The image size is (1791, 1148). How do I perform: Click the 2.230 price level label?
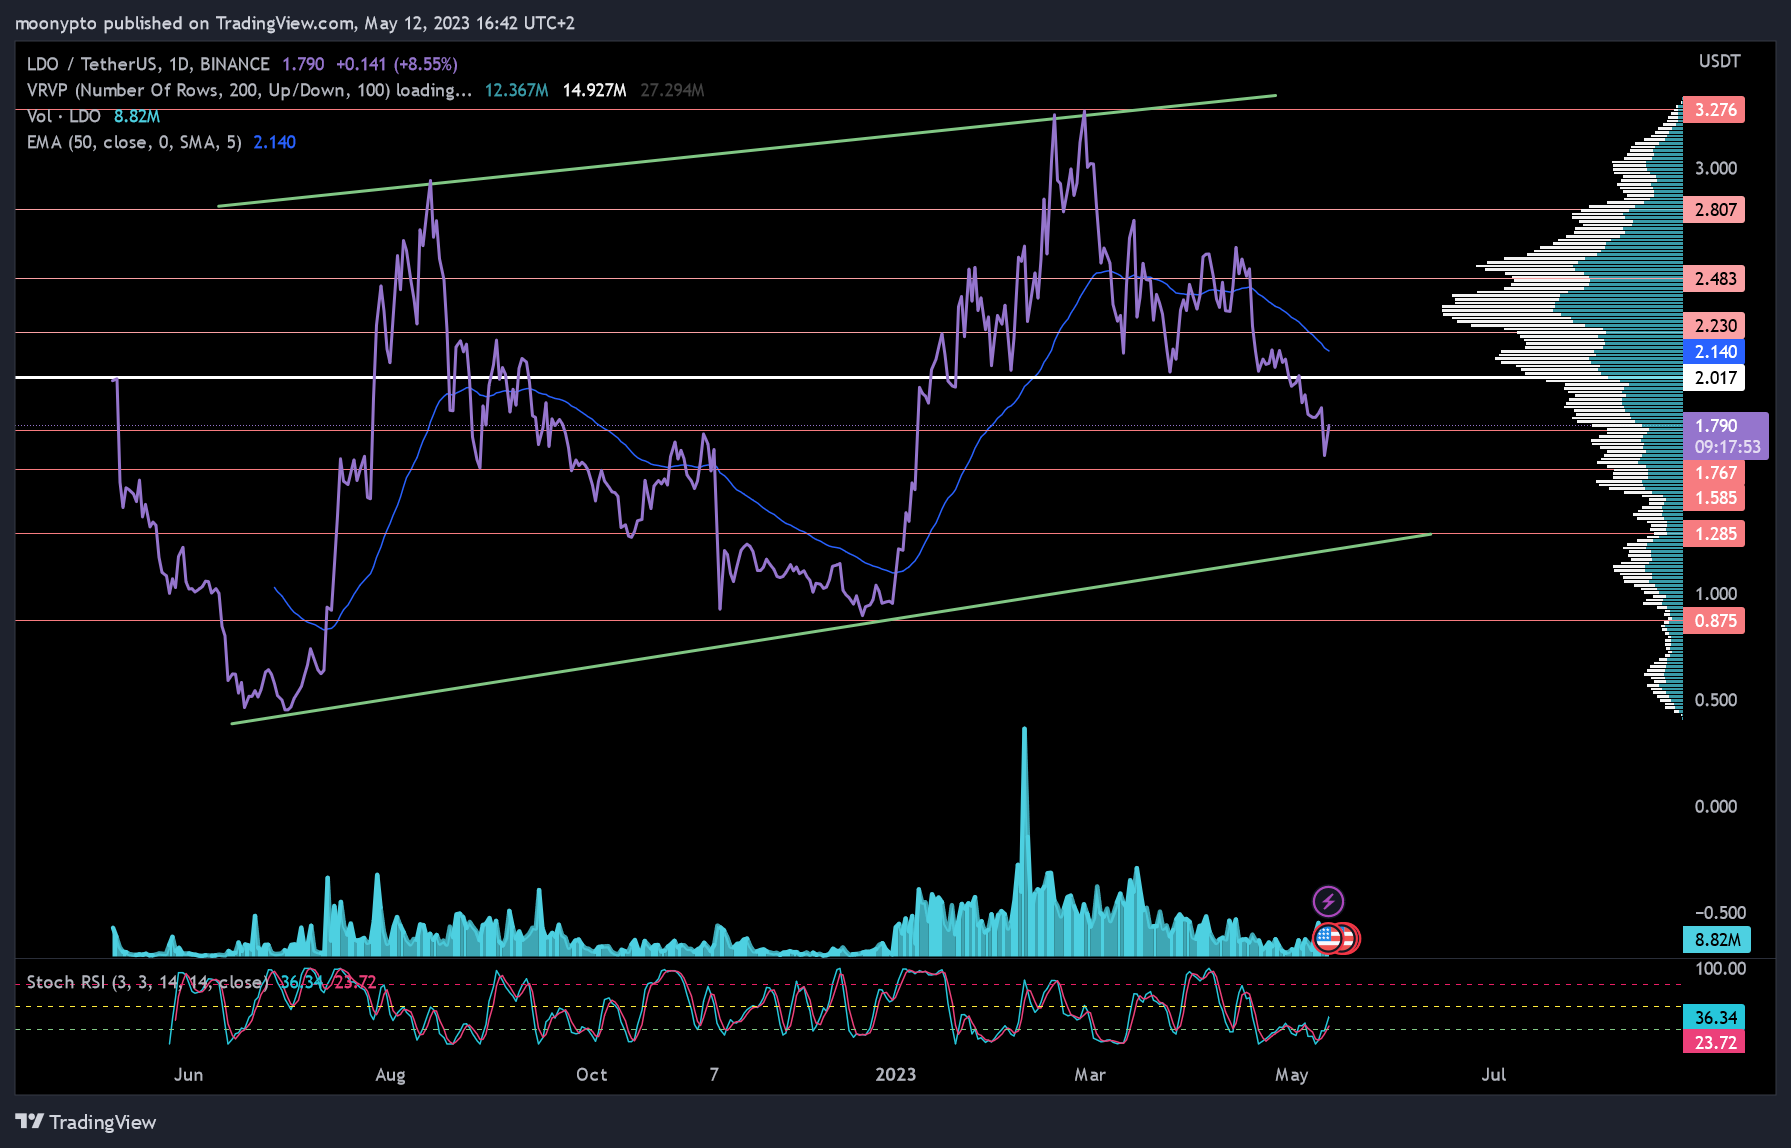1714,325
